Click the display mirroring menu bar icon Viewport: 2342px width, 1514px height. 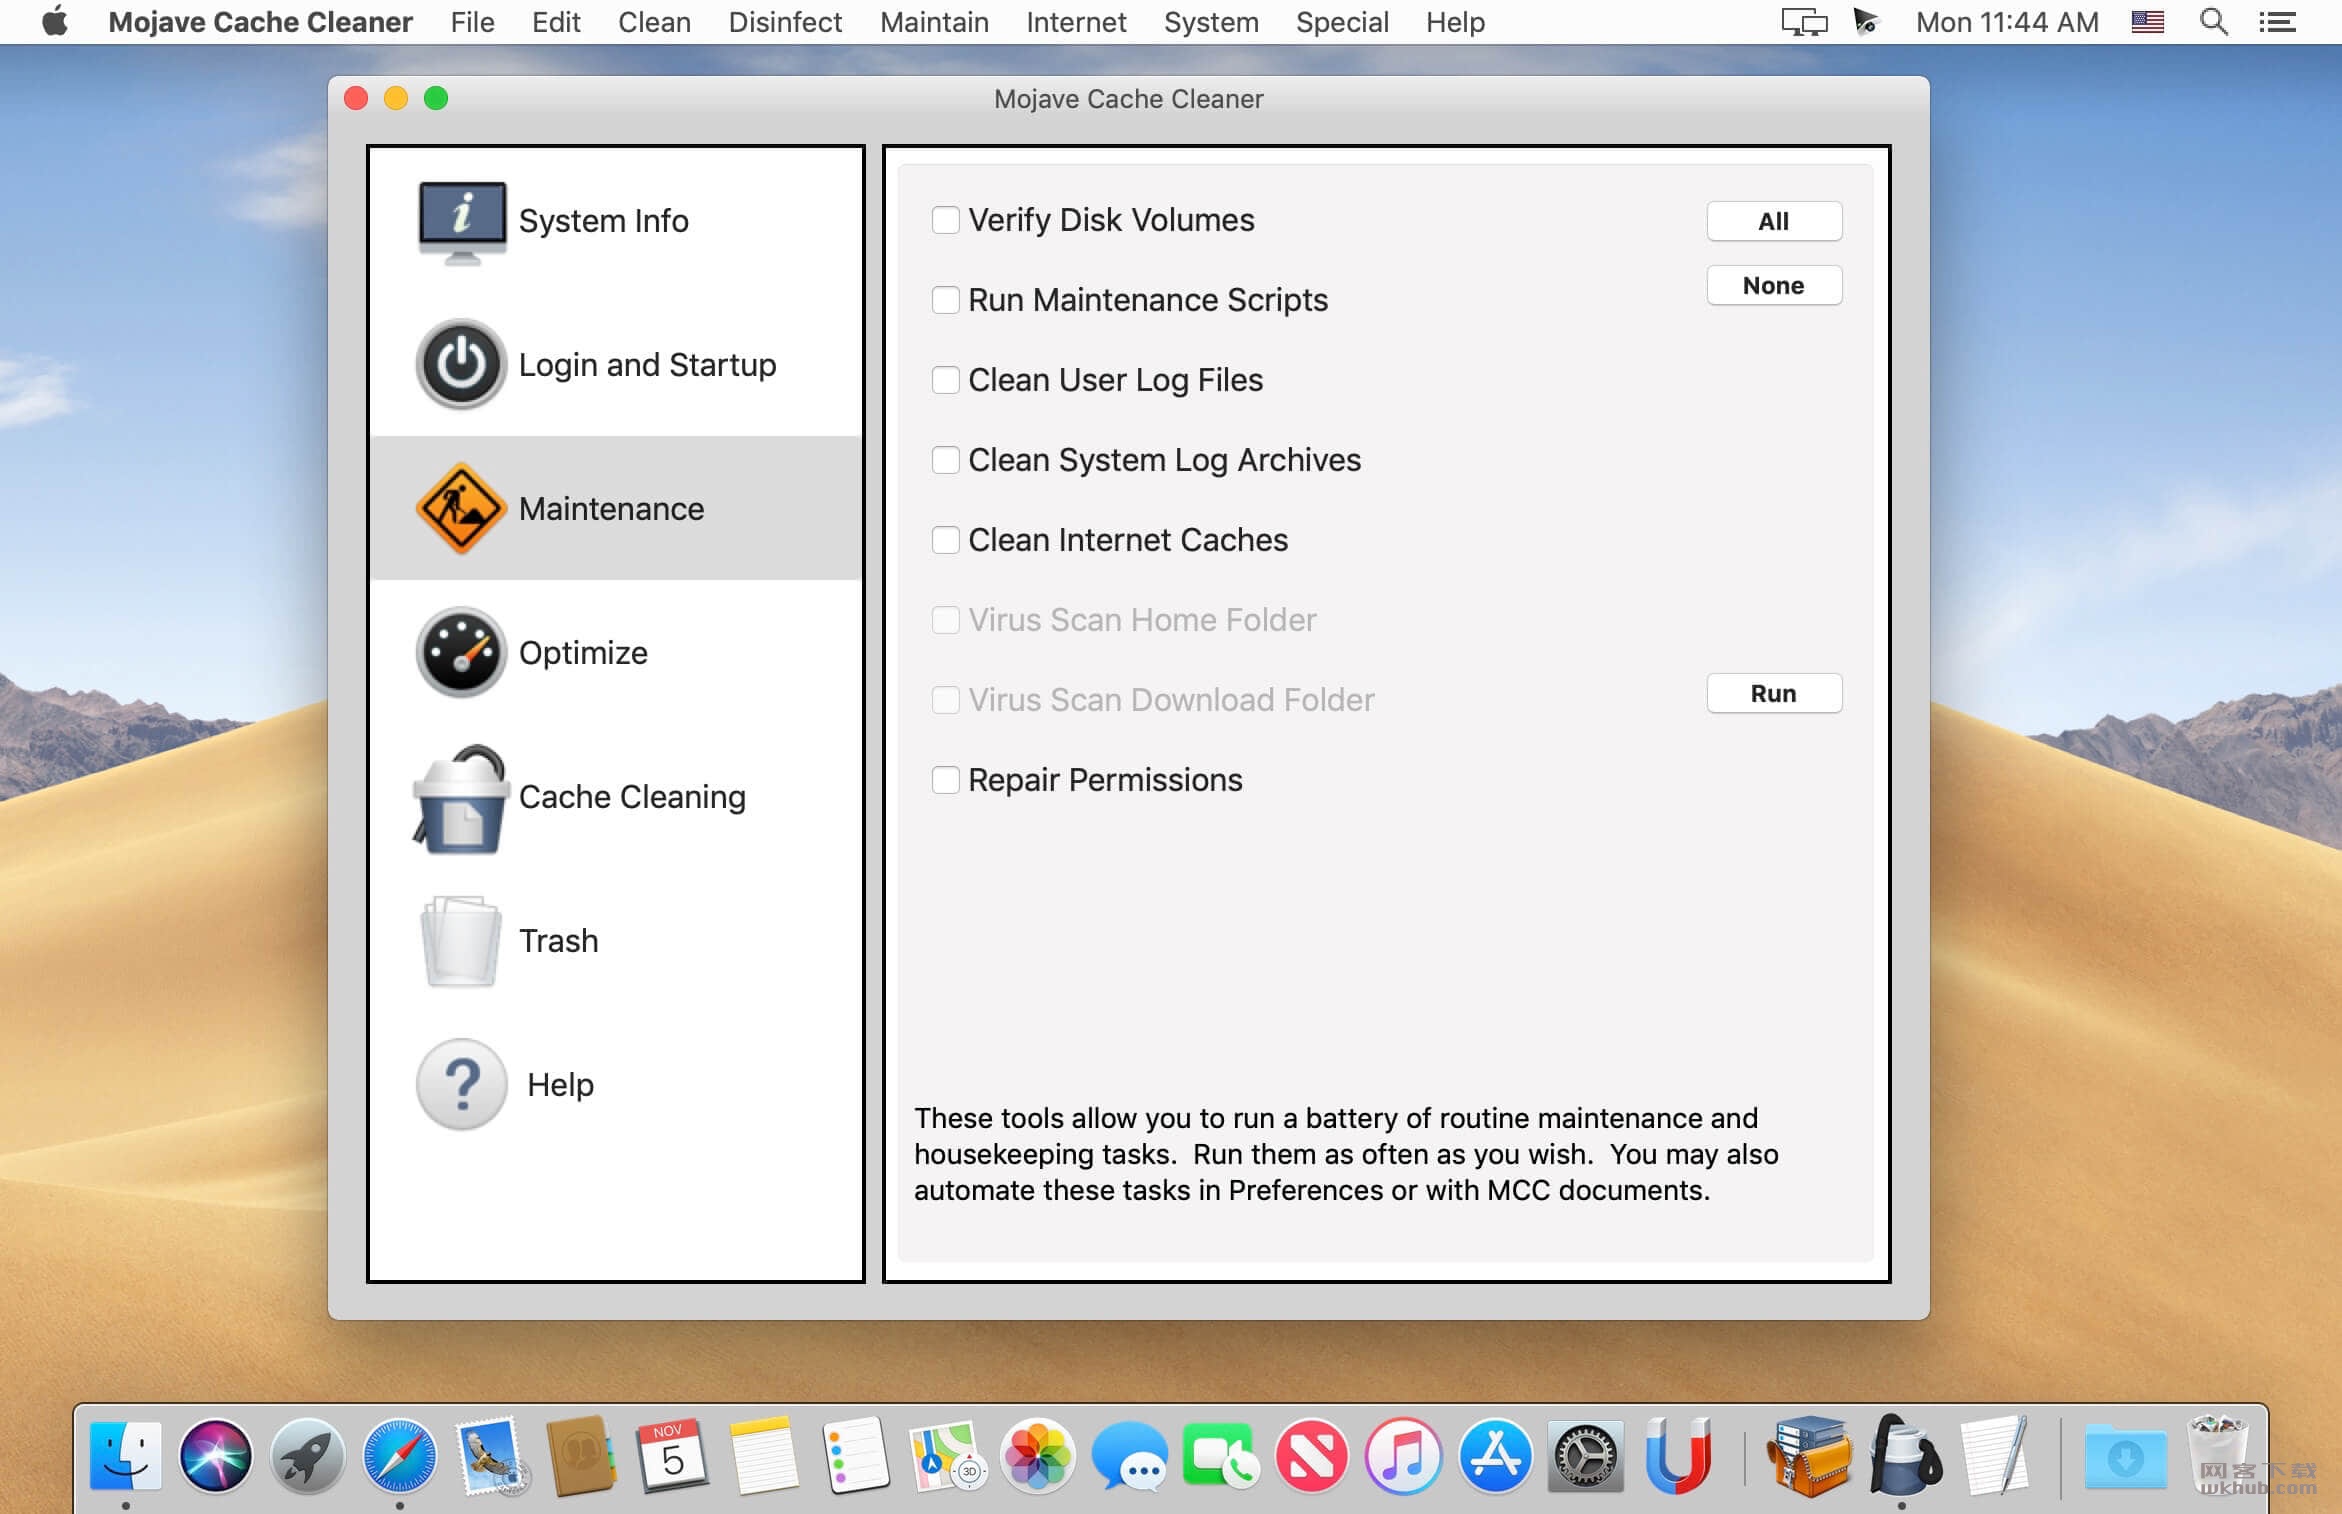(x=1804, y=22)
